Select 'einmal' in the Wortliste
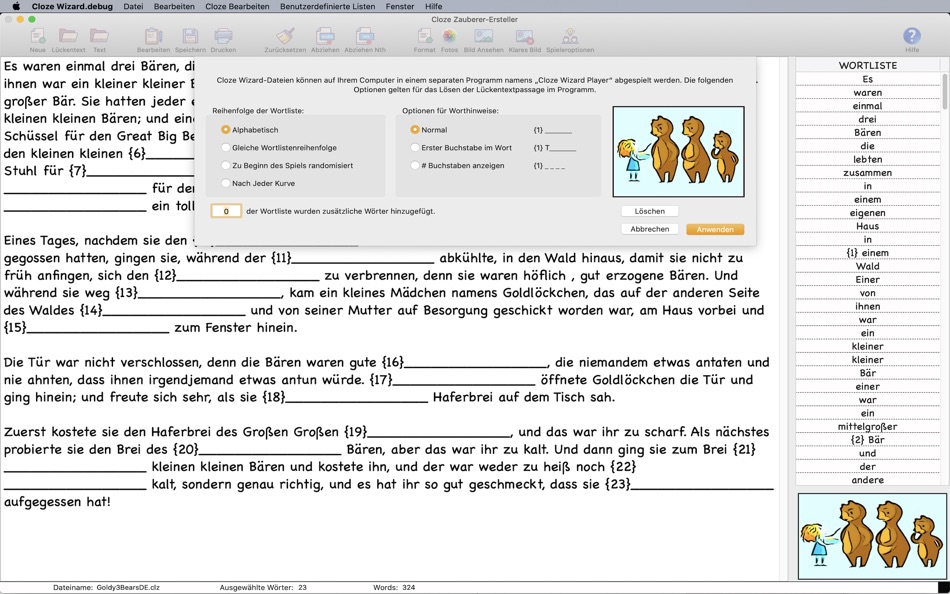This screenshot has width=950, height=594. tap(868, 105)
